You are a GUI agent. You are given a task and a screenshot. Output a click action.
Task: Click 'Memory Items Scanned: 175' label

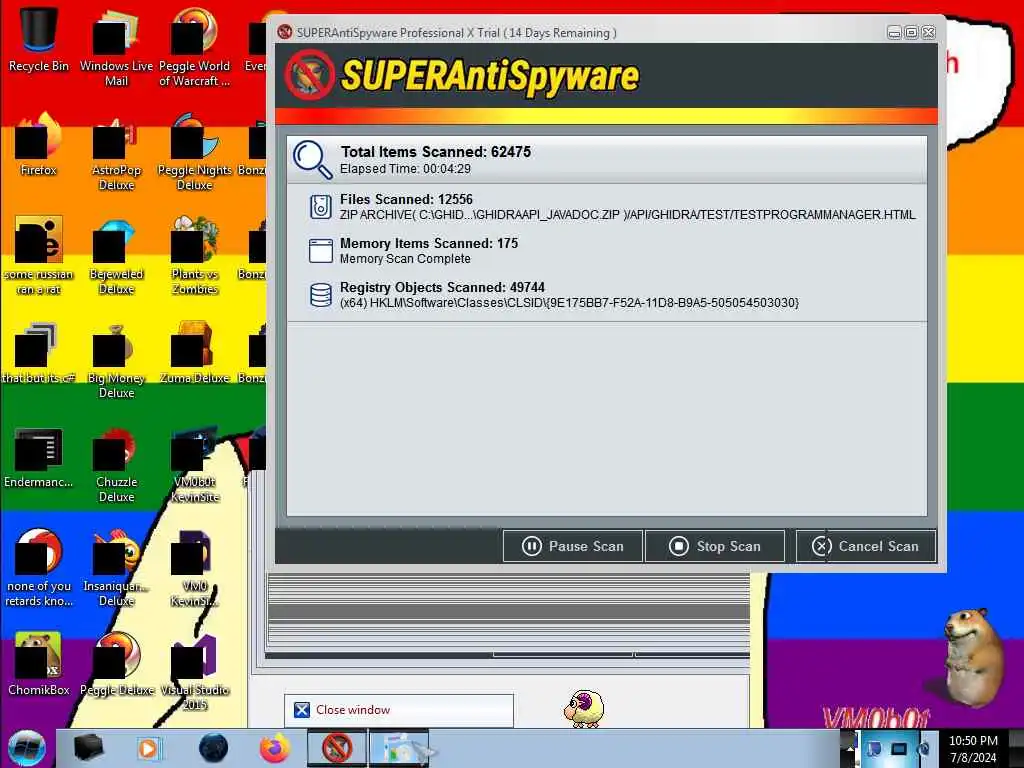click(429, 243)
